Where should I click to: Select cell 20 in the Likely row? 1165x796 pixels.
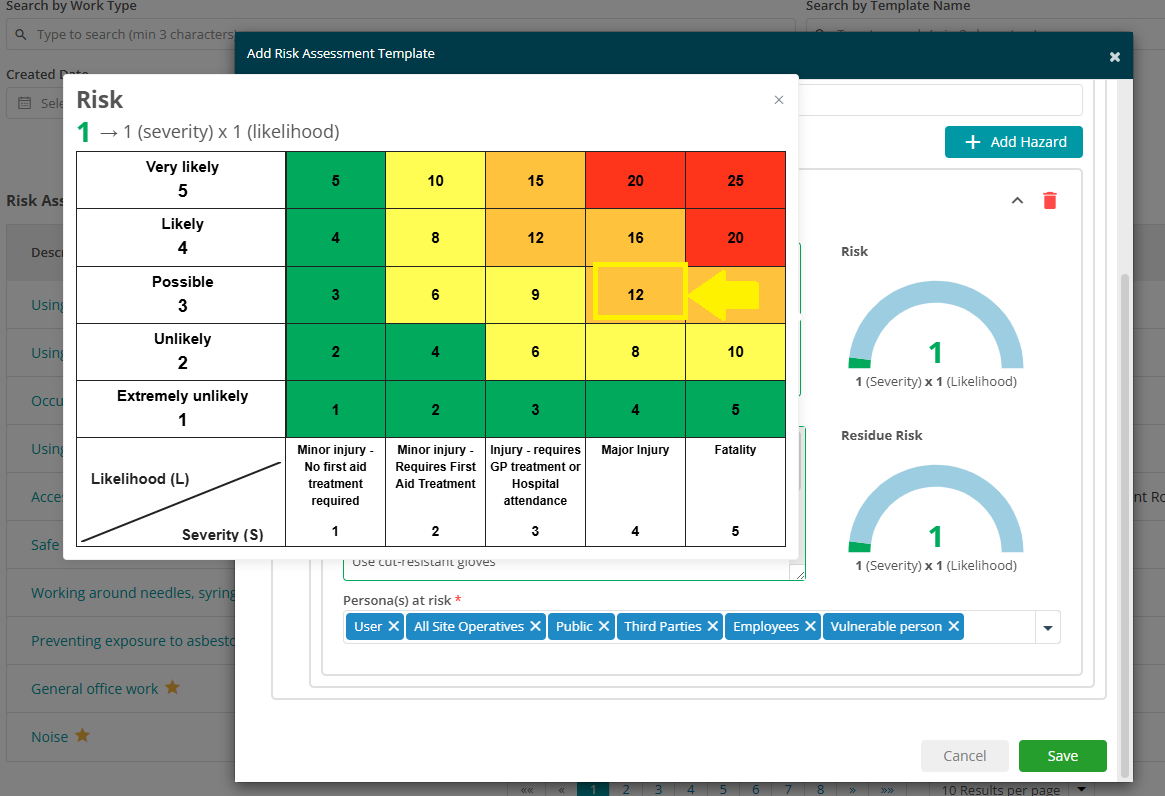tap(736, 238)
